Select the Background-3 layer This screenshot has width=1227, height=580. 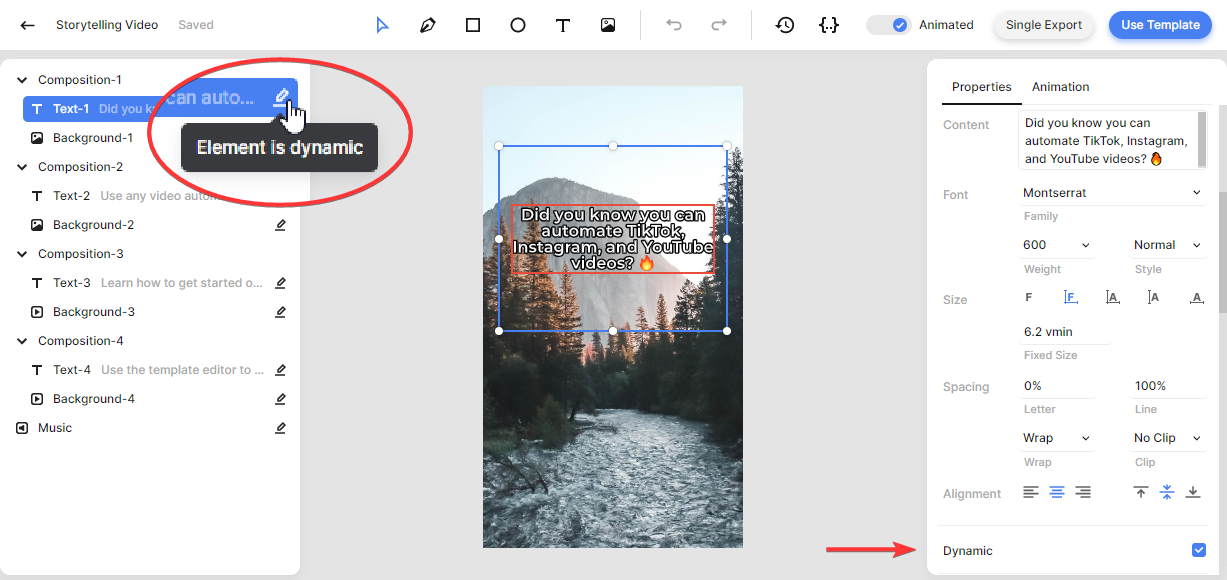(x=94, y=312)
